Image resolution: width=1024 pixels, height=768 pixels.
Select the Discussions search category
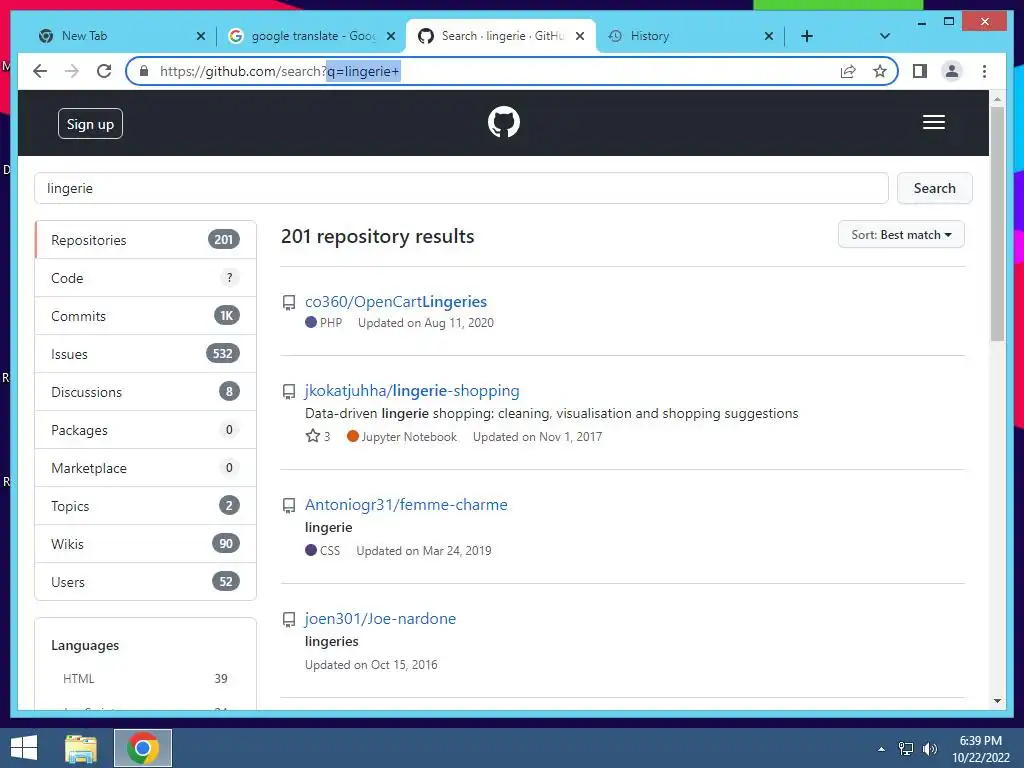(146, 392)
